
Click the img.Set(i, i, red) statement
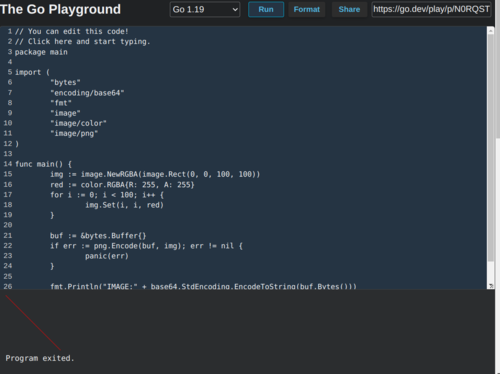click(124, 205)
